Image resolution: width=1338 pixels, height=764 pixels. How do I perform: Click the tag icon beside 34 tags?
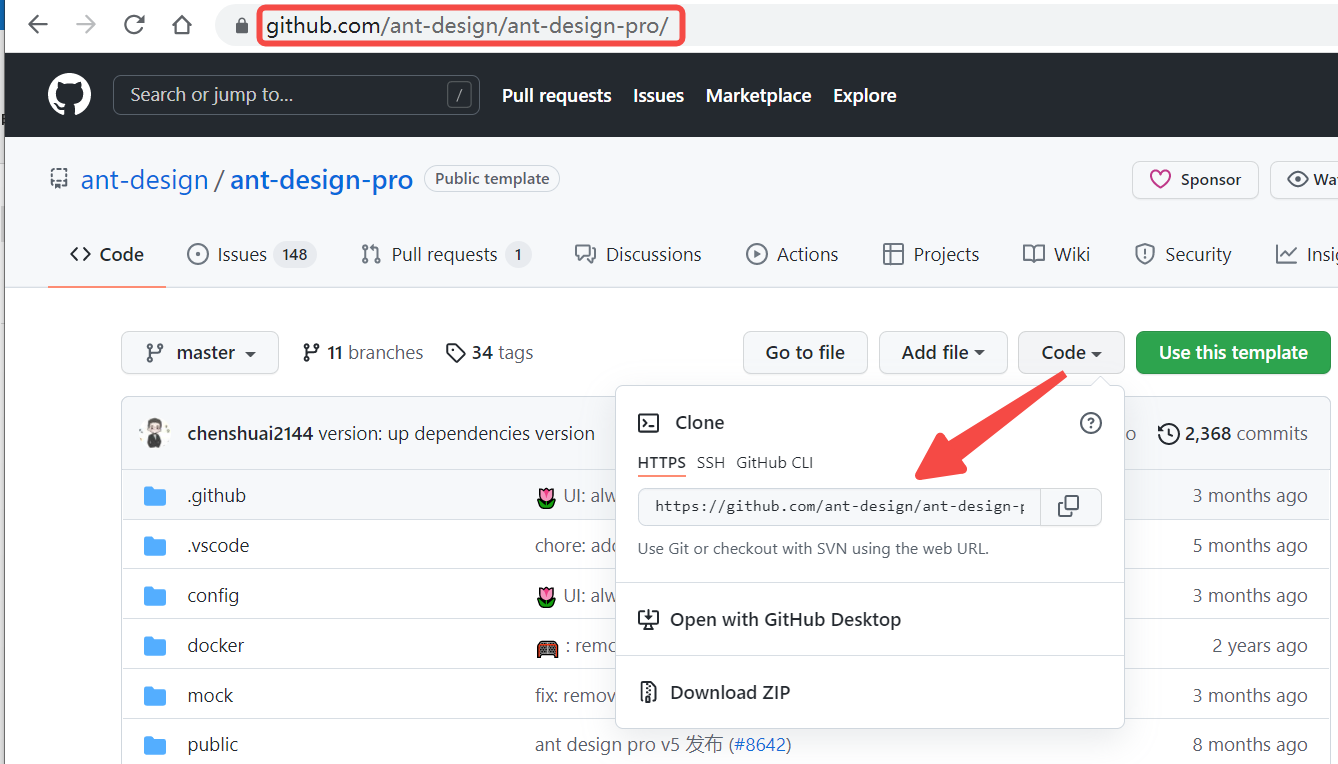(456, 353)
